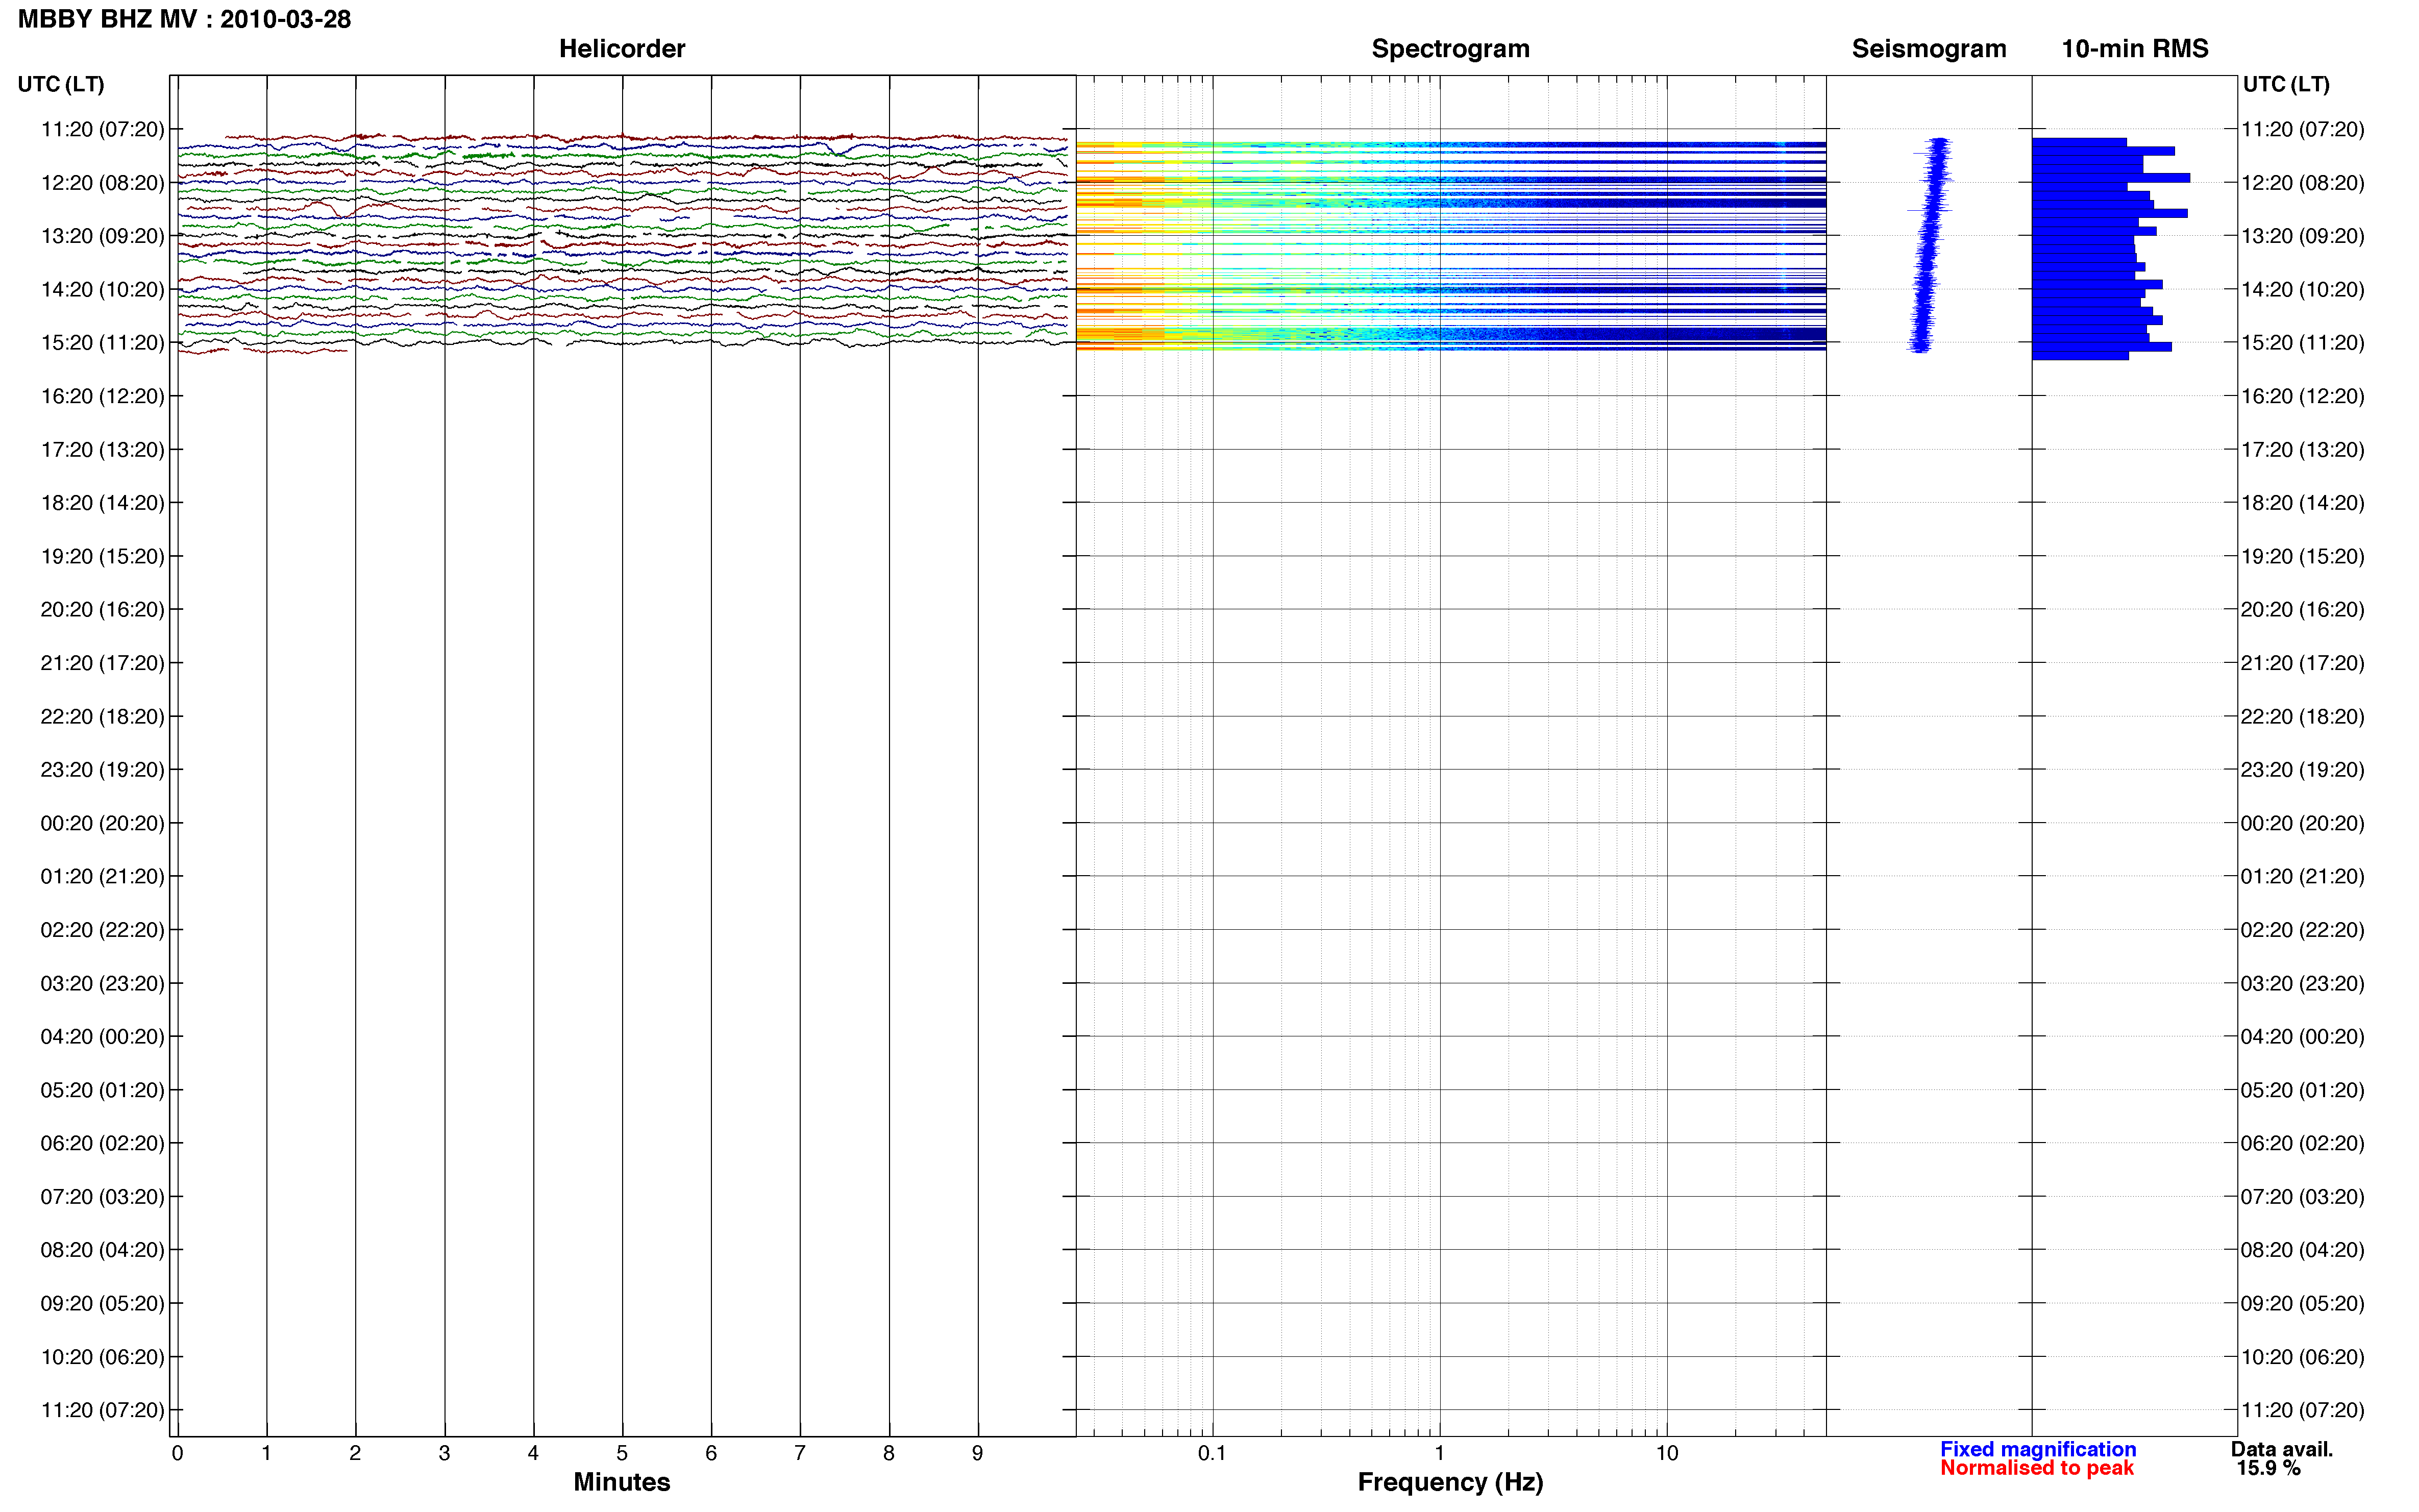Screen dimensions: 2419x1512
Task: Click right time label 03:20 (23:20)
Action: (x=2302, y=983)
